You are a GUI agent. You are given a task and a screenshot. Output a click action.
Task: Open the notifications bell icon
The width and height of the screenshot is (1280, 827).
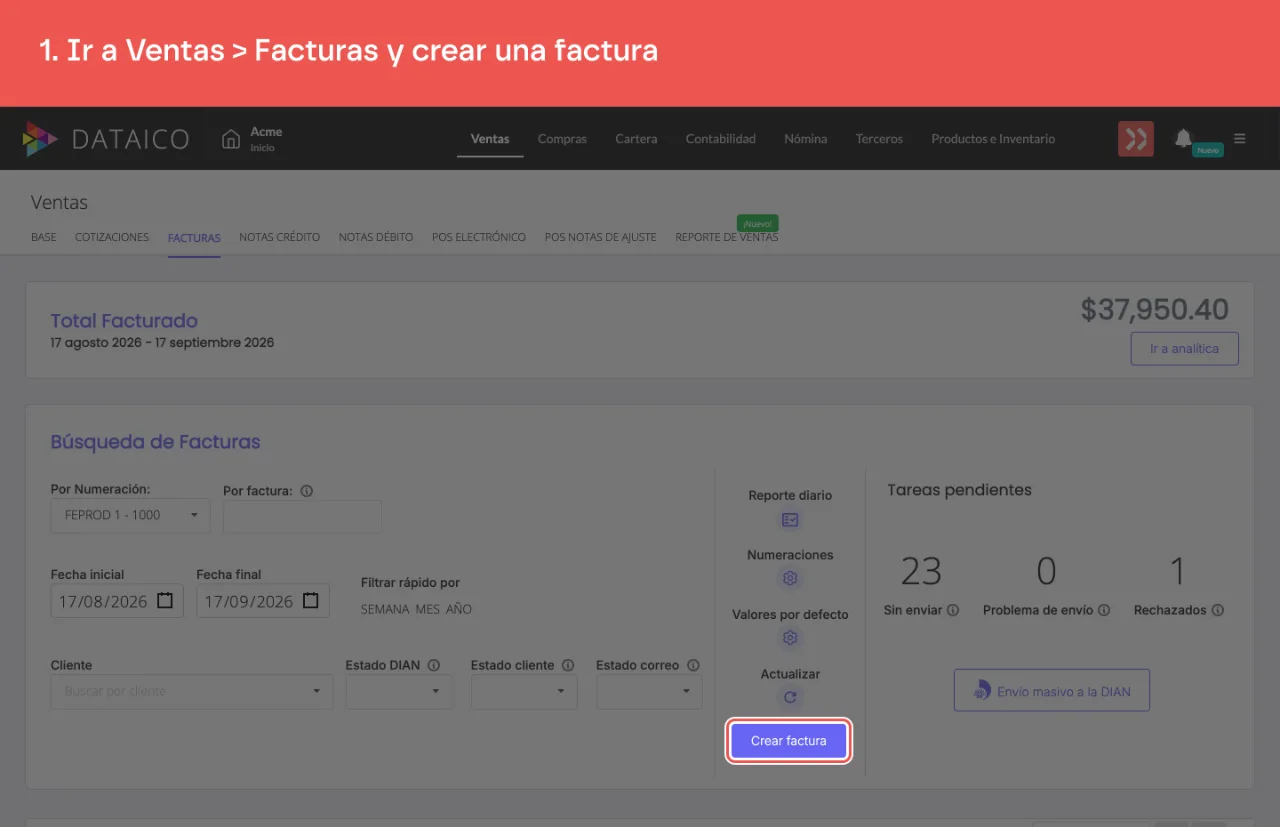(1183, 138)
